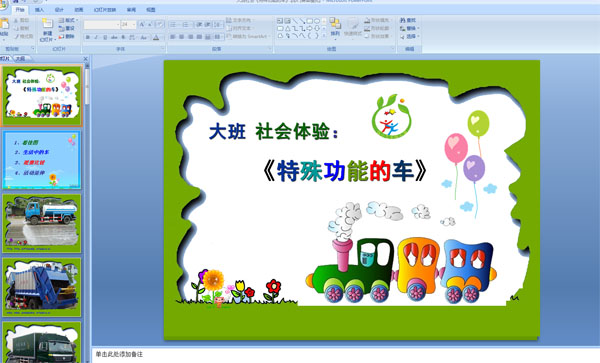The image size is (600, 363).
Task: Switch to the Outline pane tab
Action: [21, 59]
